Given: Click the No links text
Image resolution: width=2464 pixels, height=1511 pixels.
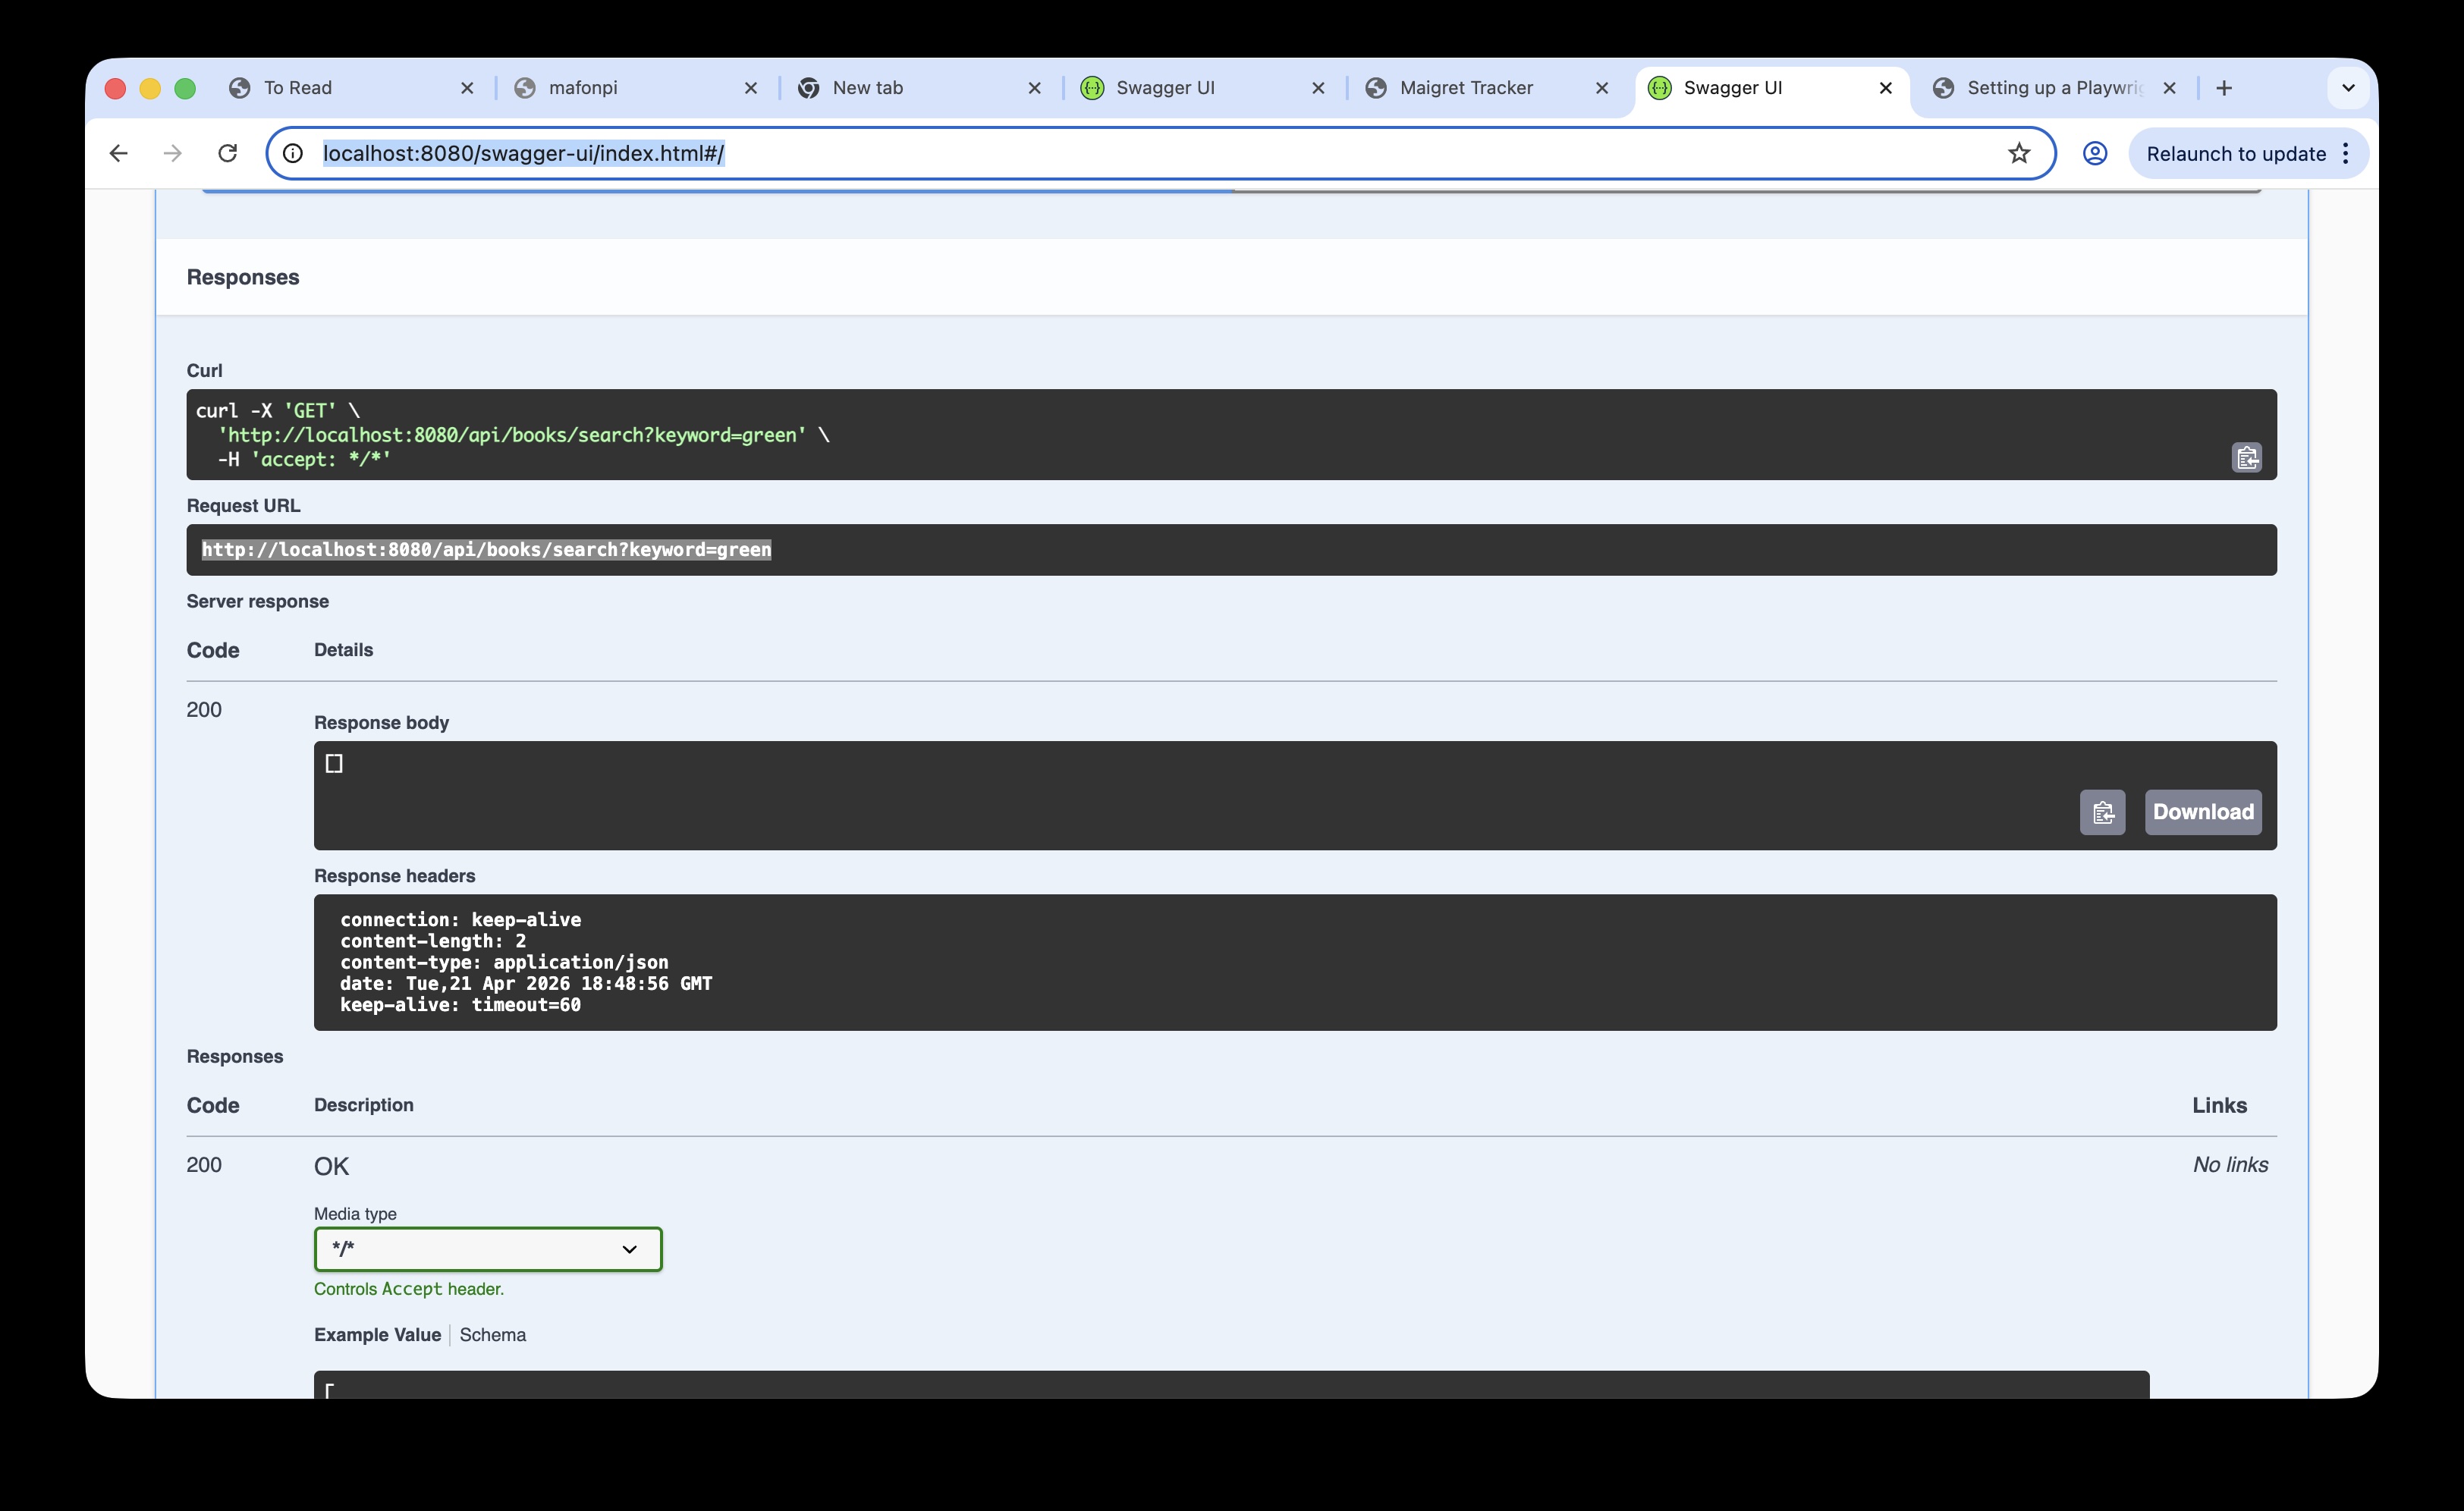Looking at the screenshot, I should [2230, 1165].
